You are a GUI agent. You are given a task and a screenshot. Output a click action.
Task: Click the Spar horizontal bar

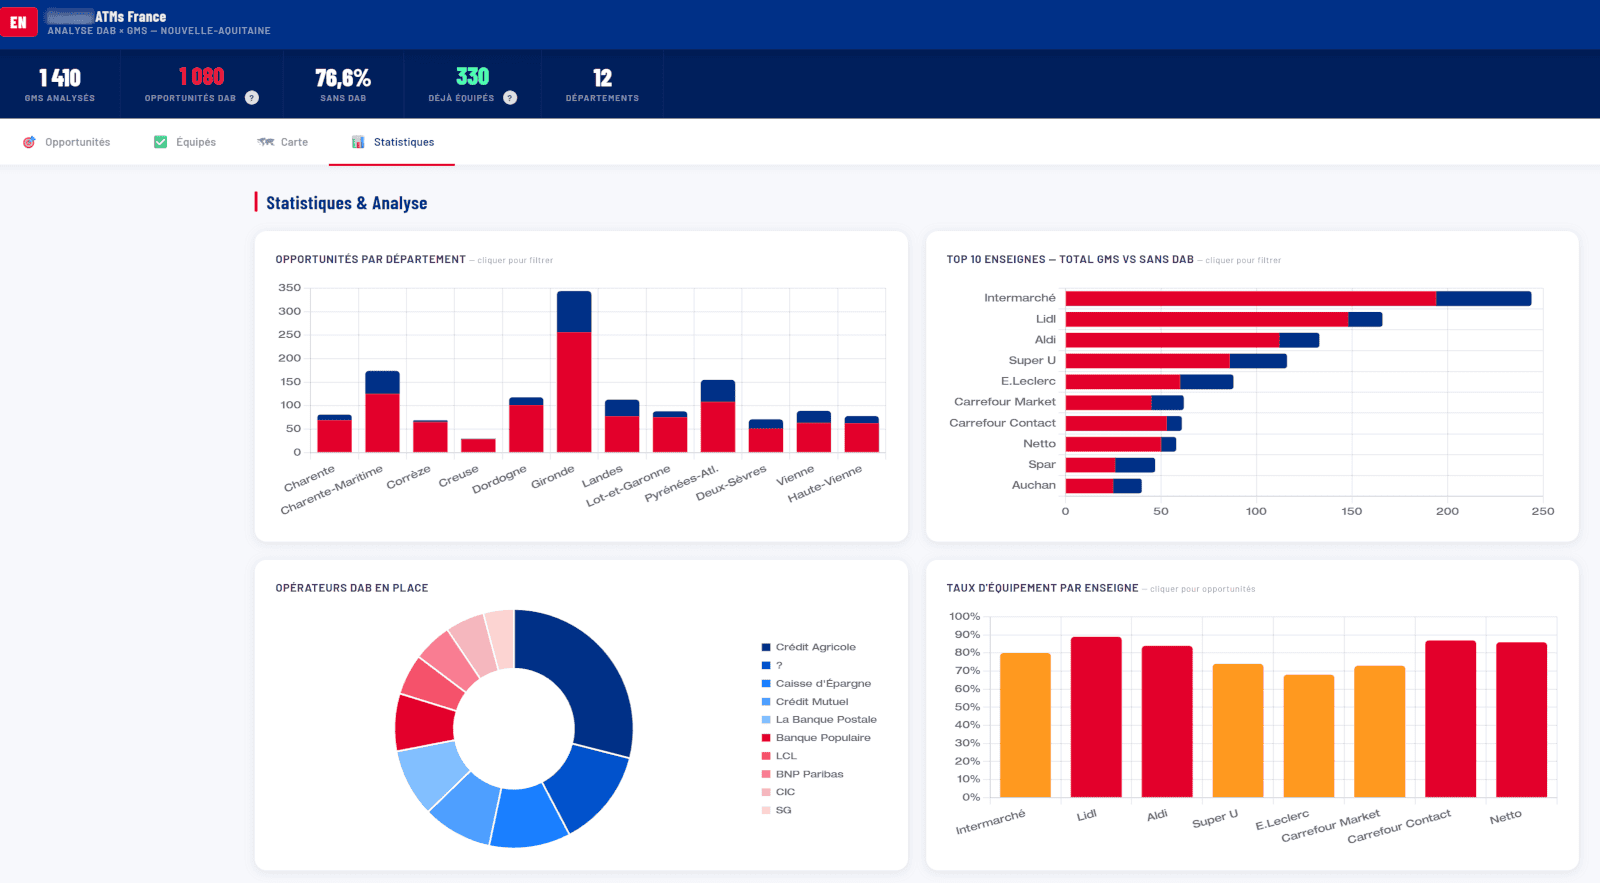click(x=1110, y=465)
